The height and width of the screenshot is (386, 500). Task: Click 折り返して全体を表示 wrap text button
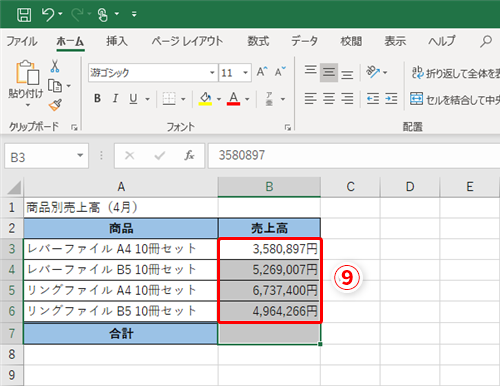pyautogui.click(x=456, y=73)
